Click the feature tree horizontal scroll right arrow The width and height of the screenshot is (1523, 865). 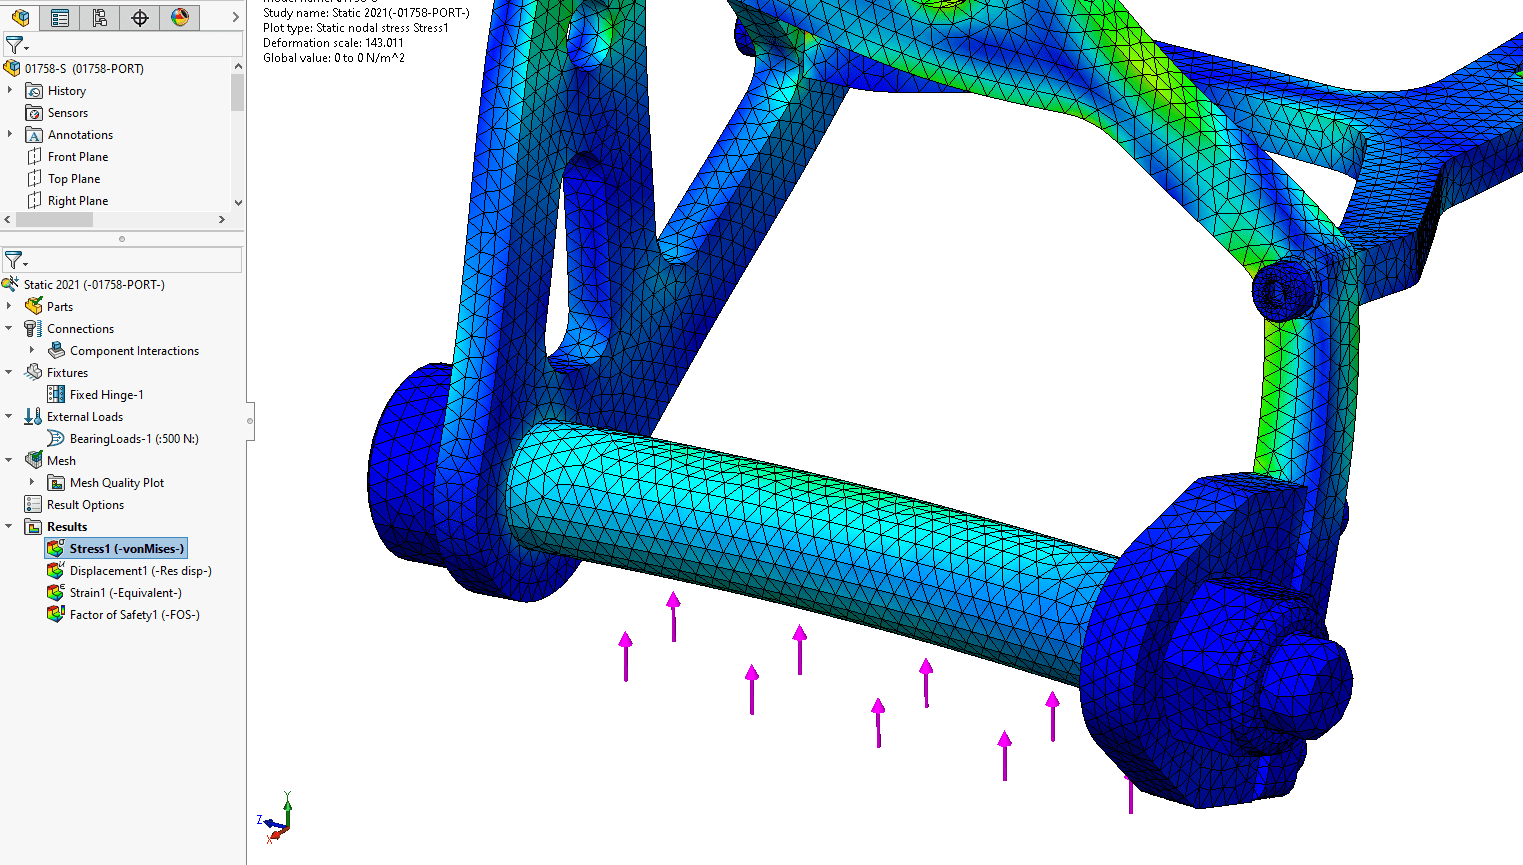pyautogui.click(x=222, y=219)
